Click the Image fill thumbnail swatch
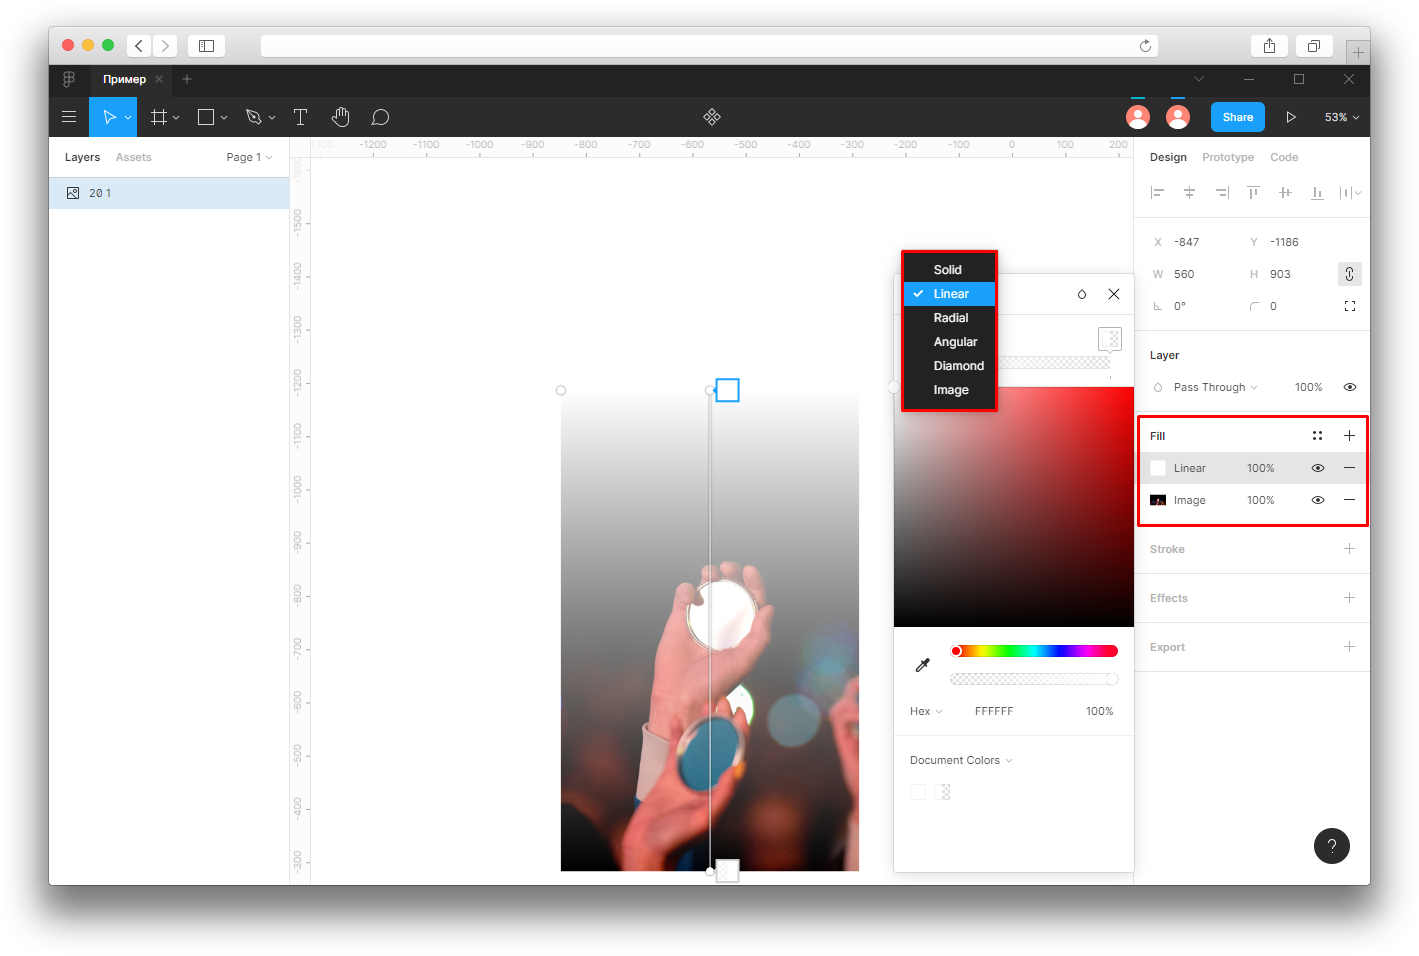The image size is (1419, 956). tap(1158, 500)
